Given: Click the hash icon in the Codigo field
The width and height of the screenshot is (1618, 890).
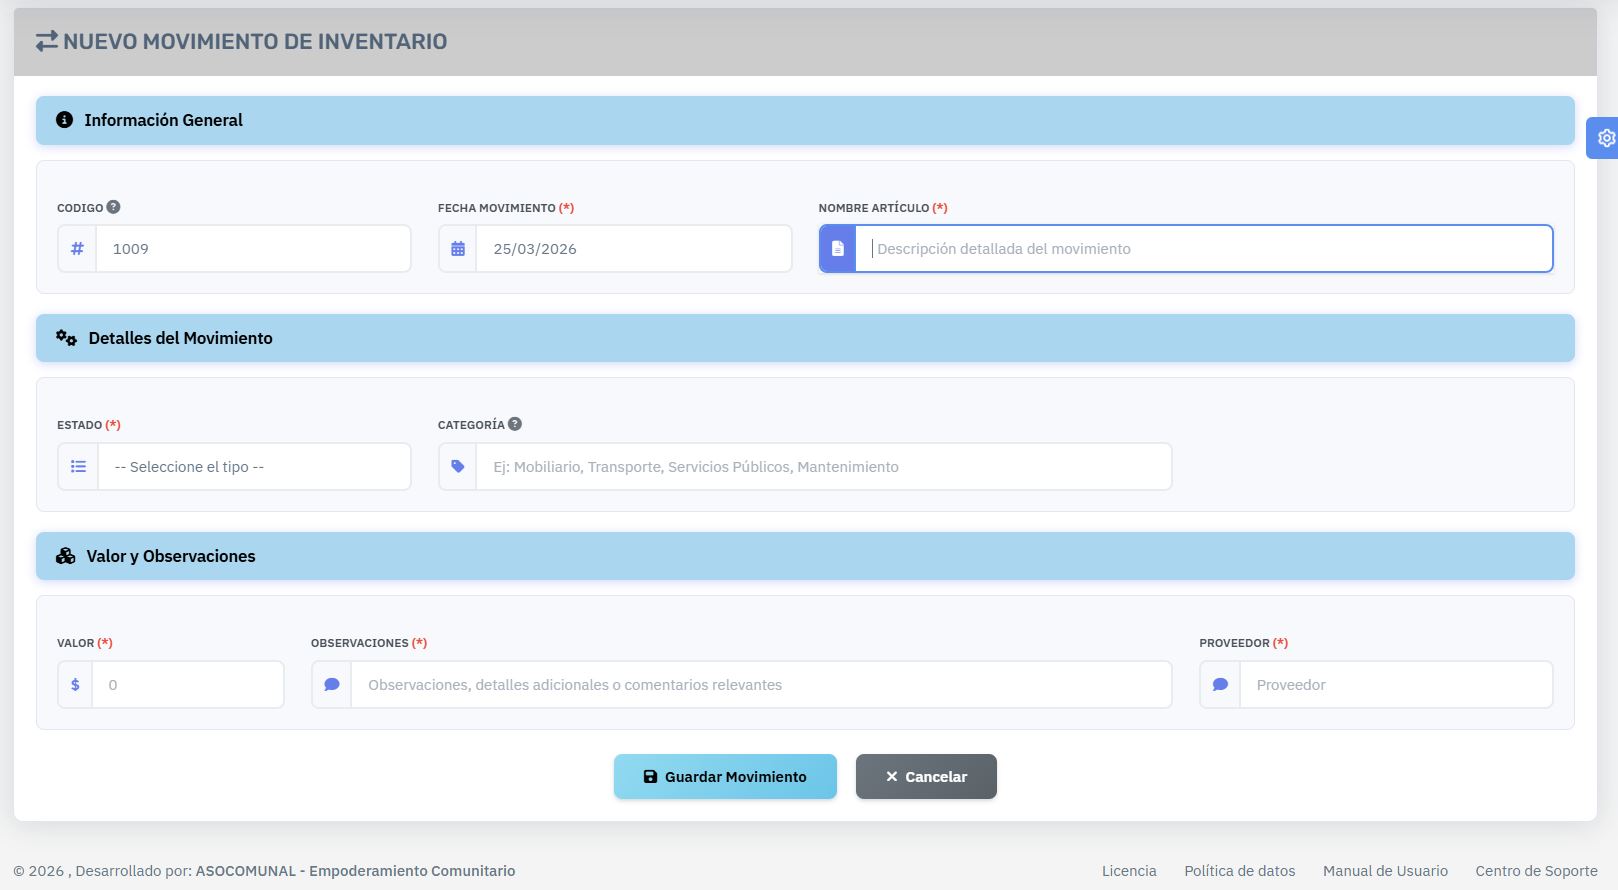Looking at the screenshot, I should pyautogui.click(x=77, y=249).
